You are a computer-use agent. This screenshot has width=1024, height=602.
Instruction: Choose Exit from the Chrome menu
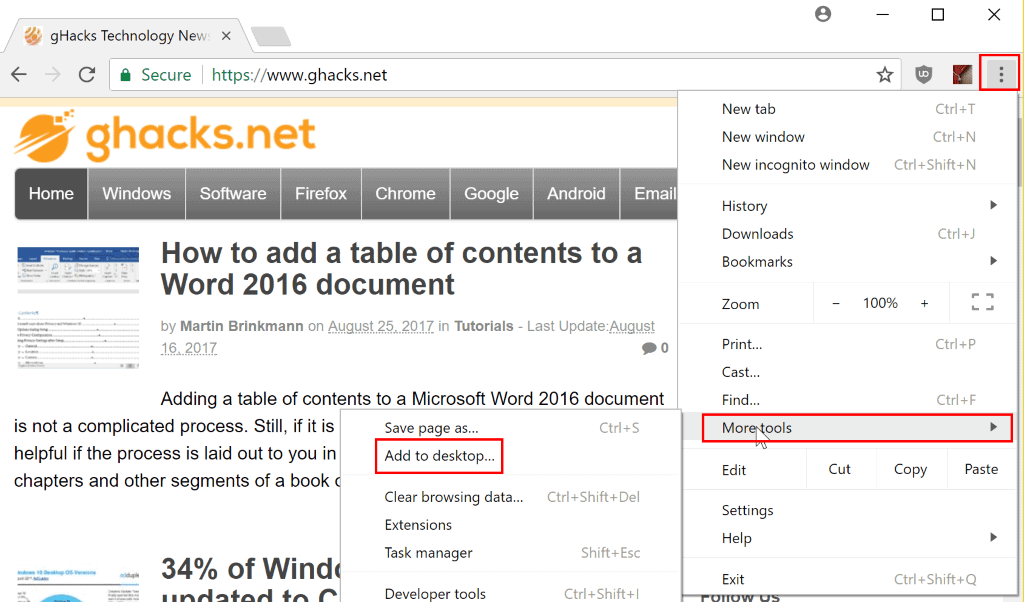847,579
